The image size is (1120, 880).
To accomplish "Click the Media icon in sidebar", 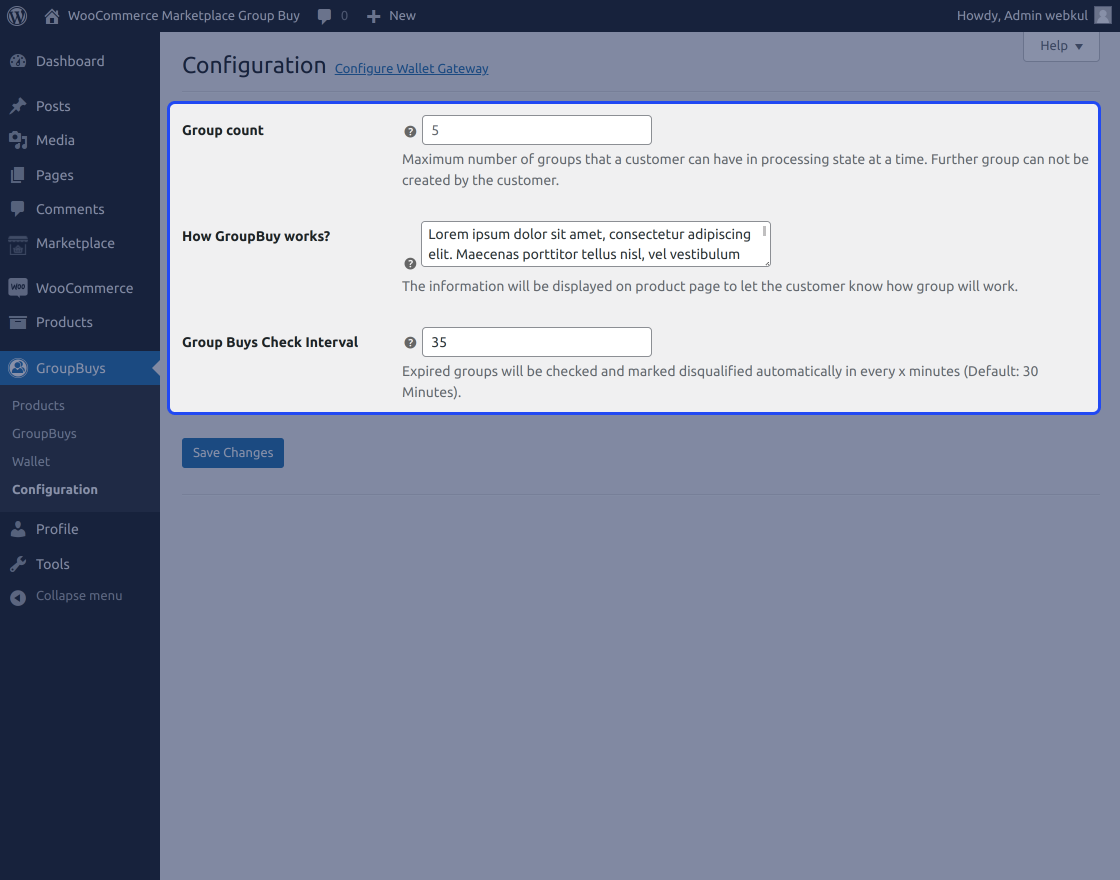I will pyautogui.click(x=18, y=141).
